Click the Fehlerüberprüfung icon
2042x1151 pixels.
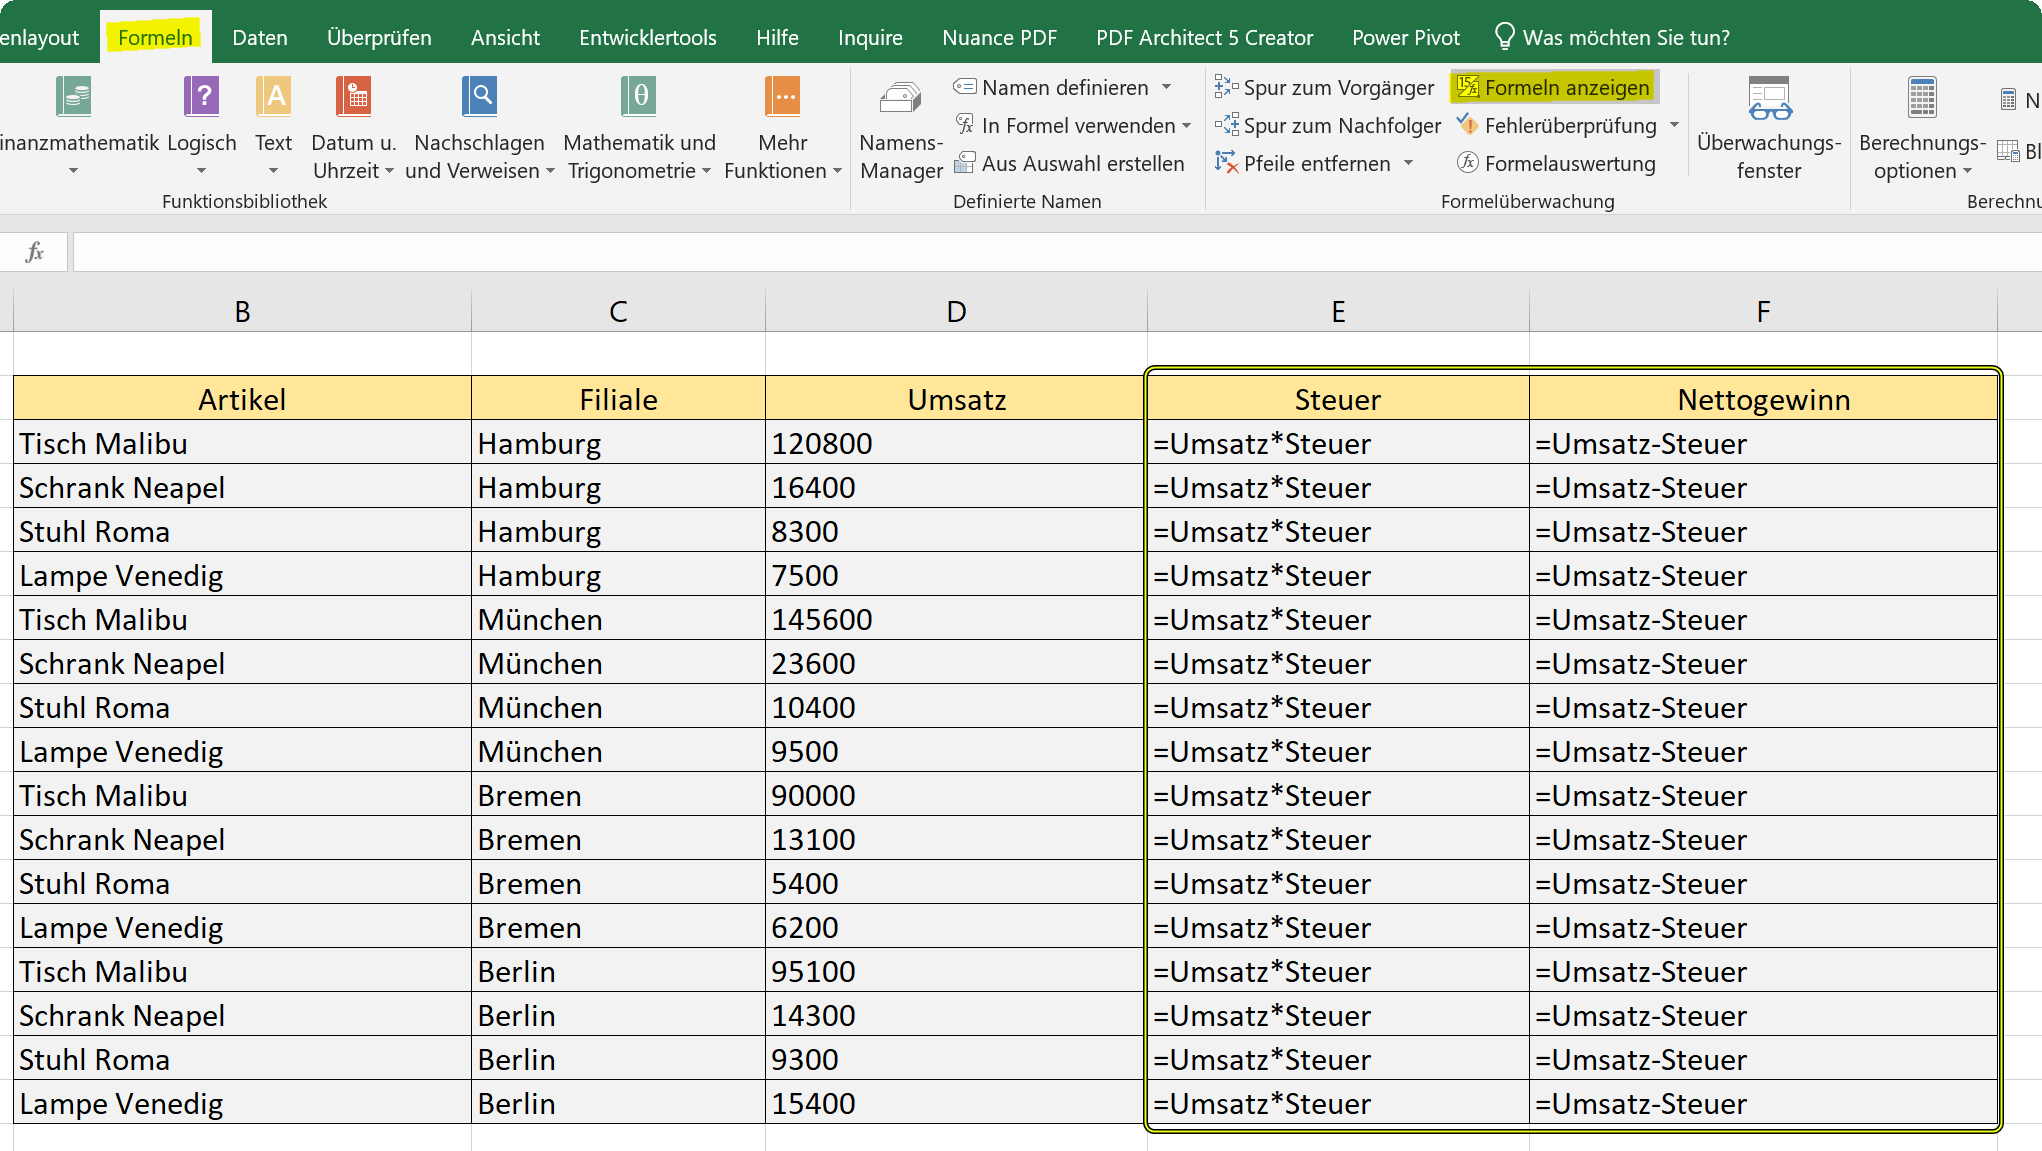1468,125
